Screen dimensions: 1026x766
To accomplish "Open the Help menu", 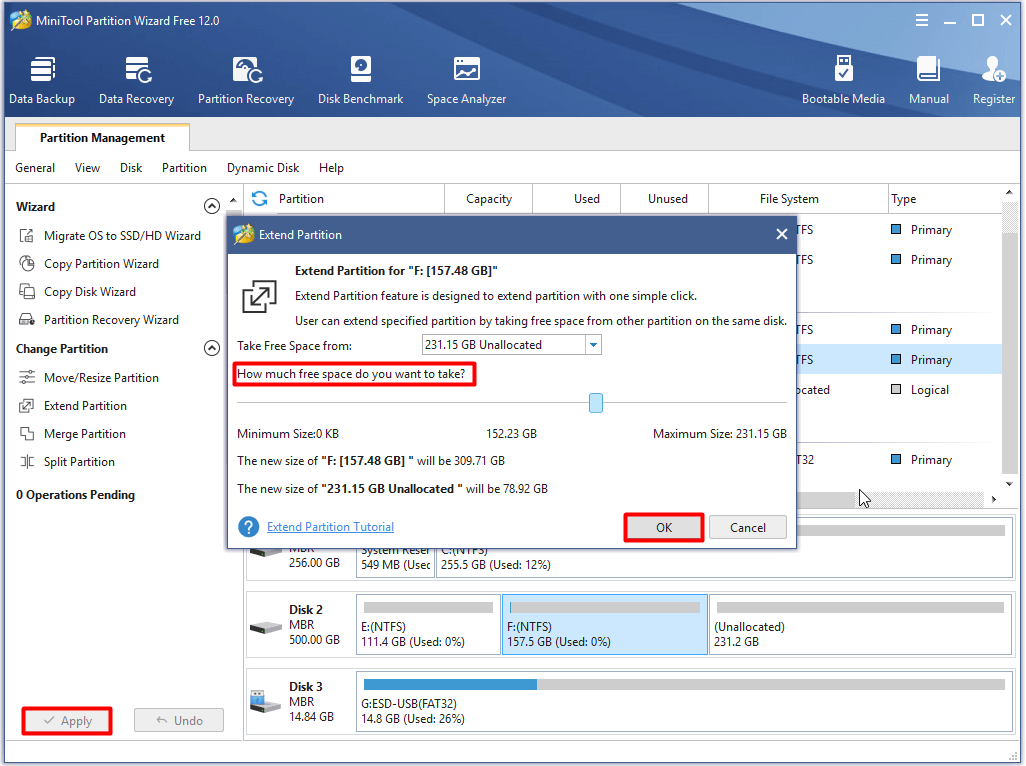I will pos(331,168).
